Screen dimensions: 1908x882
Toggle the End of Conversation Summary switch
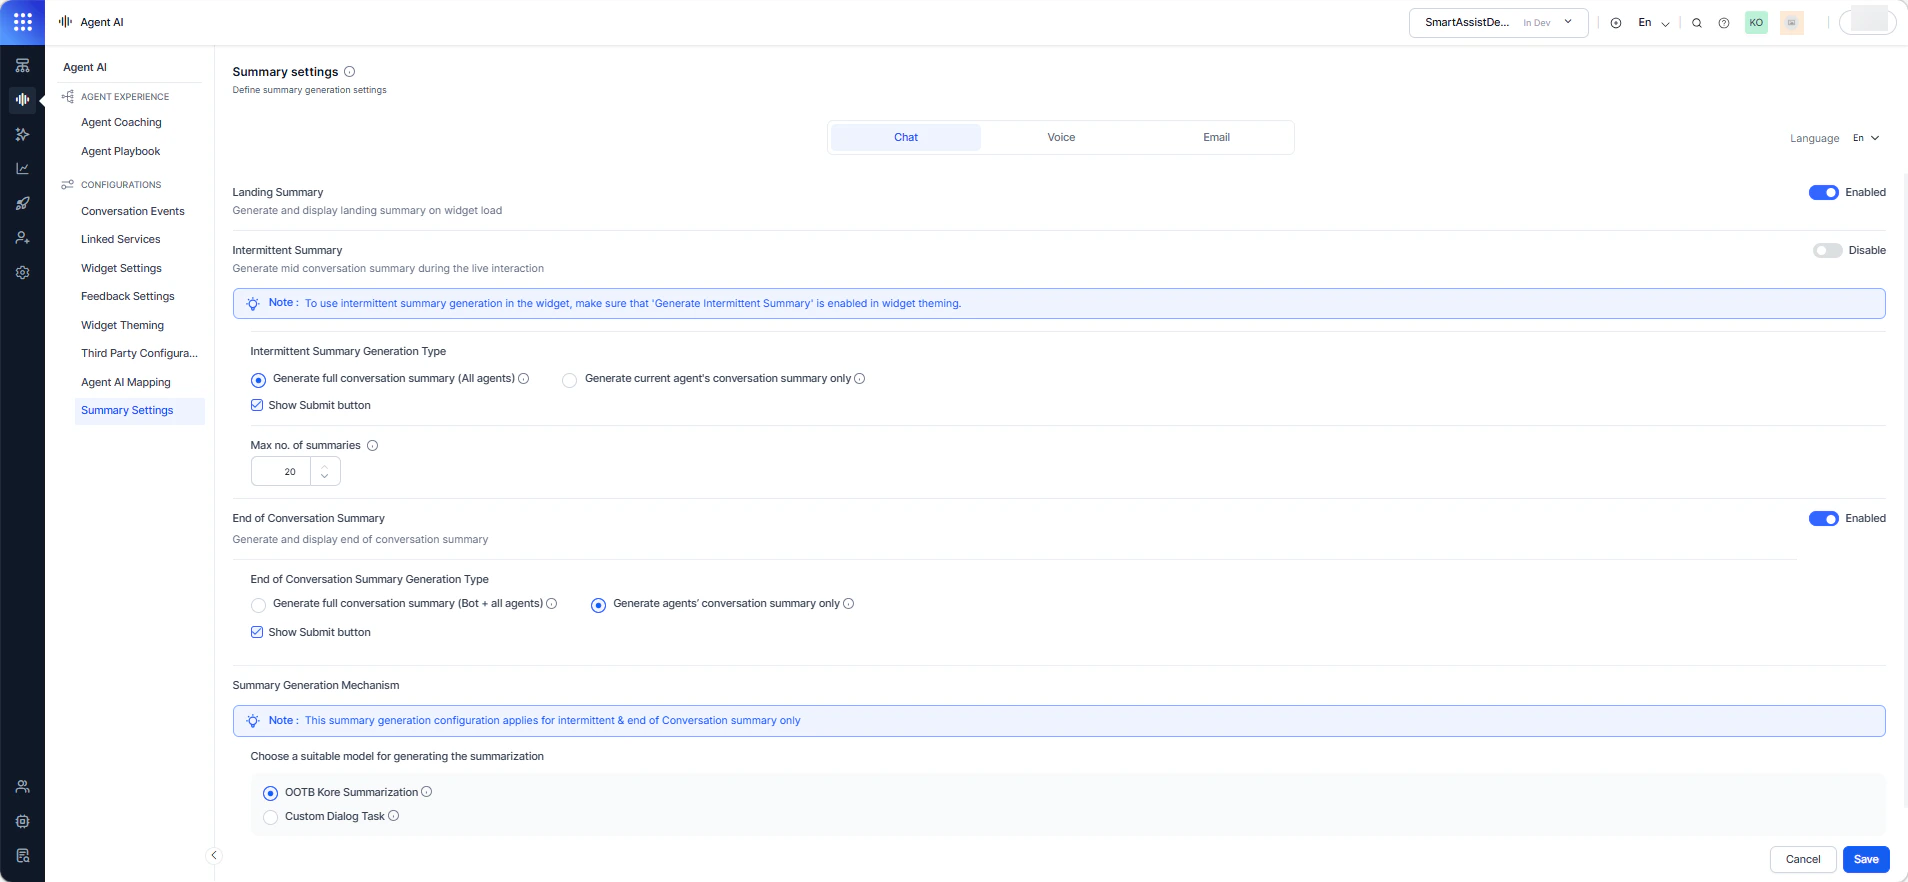1823,519
